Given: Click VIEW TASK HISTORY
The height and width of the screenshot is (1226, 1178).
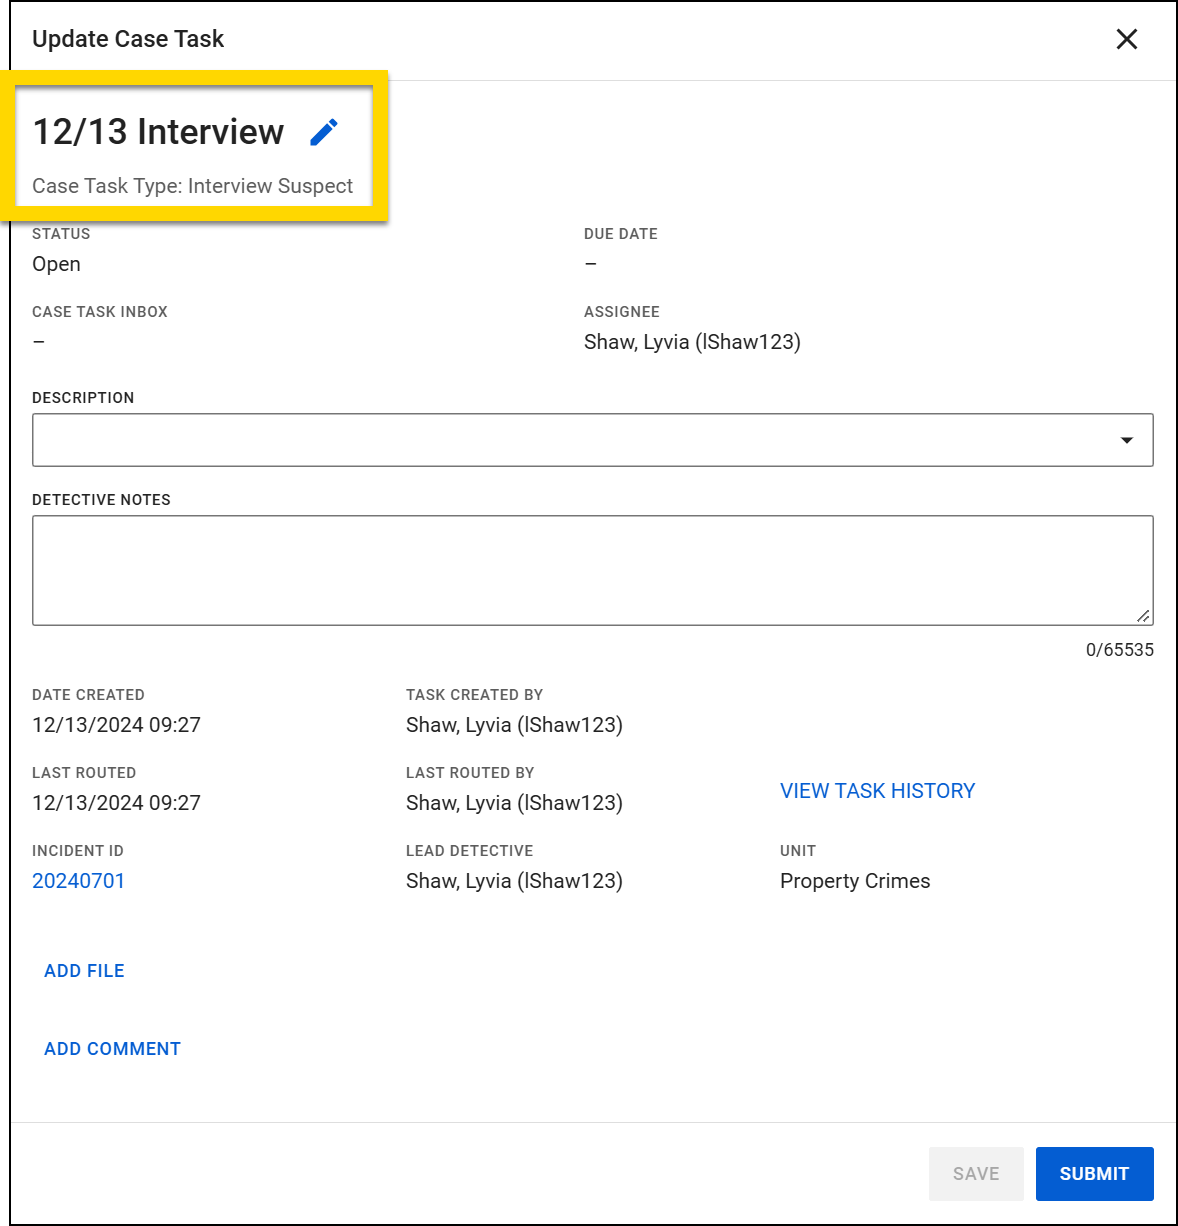Looking at the screenshot, I should (877, 790).
